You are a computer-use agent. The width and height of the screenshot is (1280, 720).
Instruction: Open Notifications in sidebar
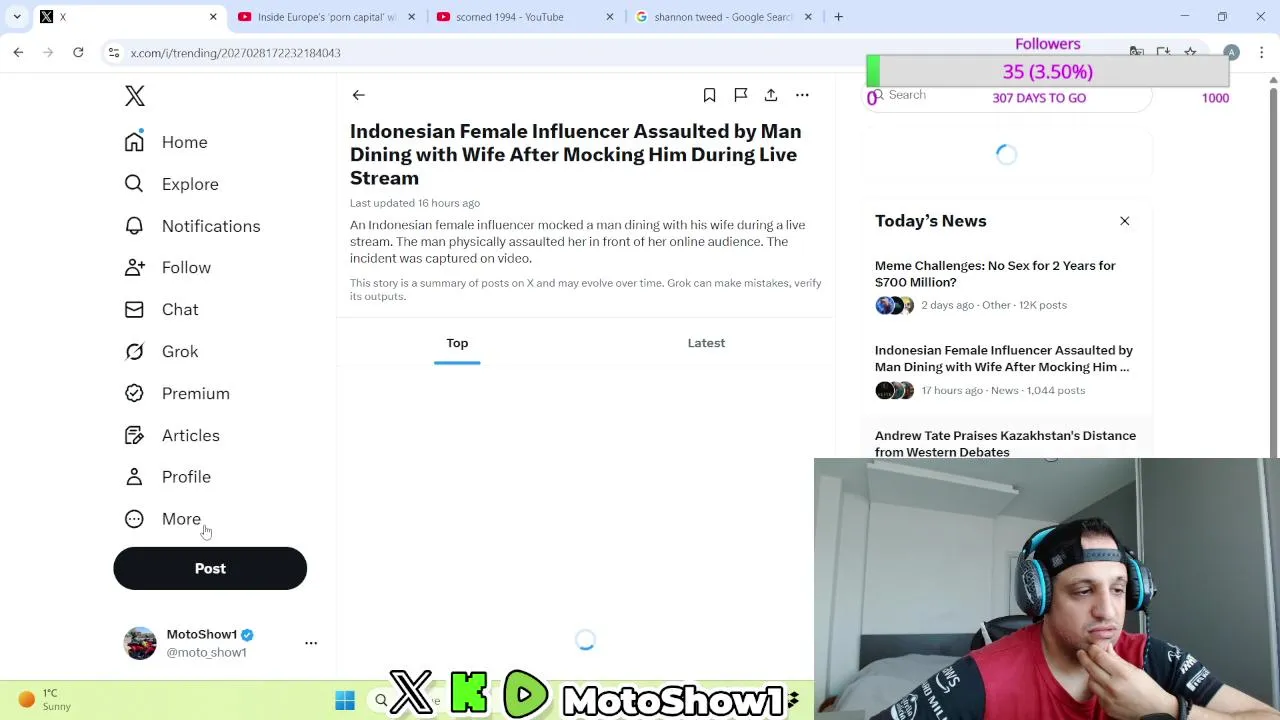click(x=192, y=226)
